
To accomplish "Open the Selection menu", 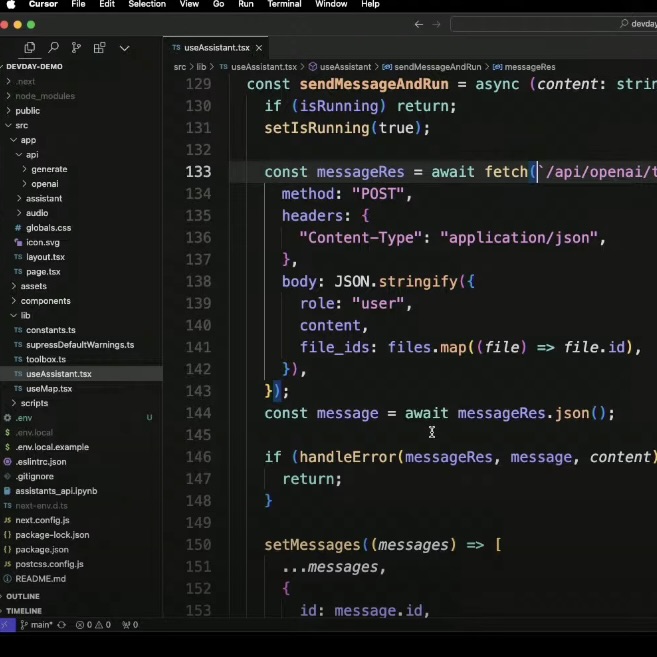I will pyautogui.click(x=147, y=5).
